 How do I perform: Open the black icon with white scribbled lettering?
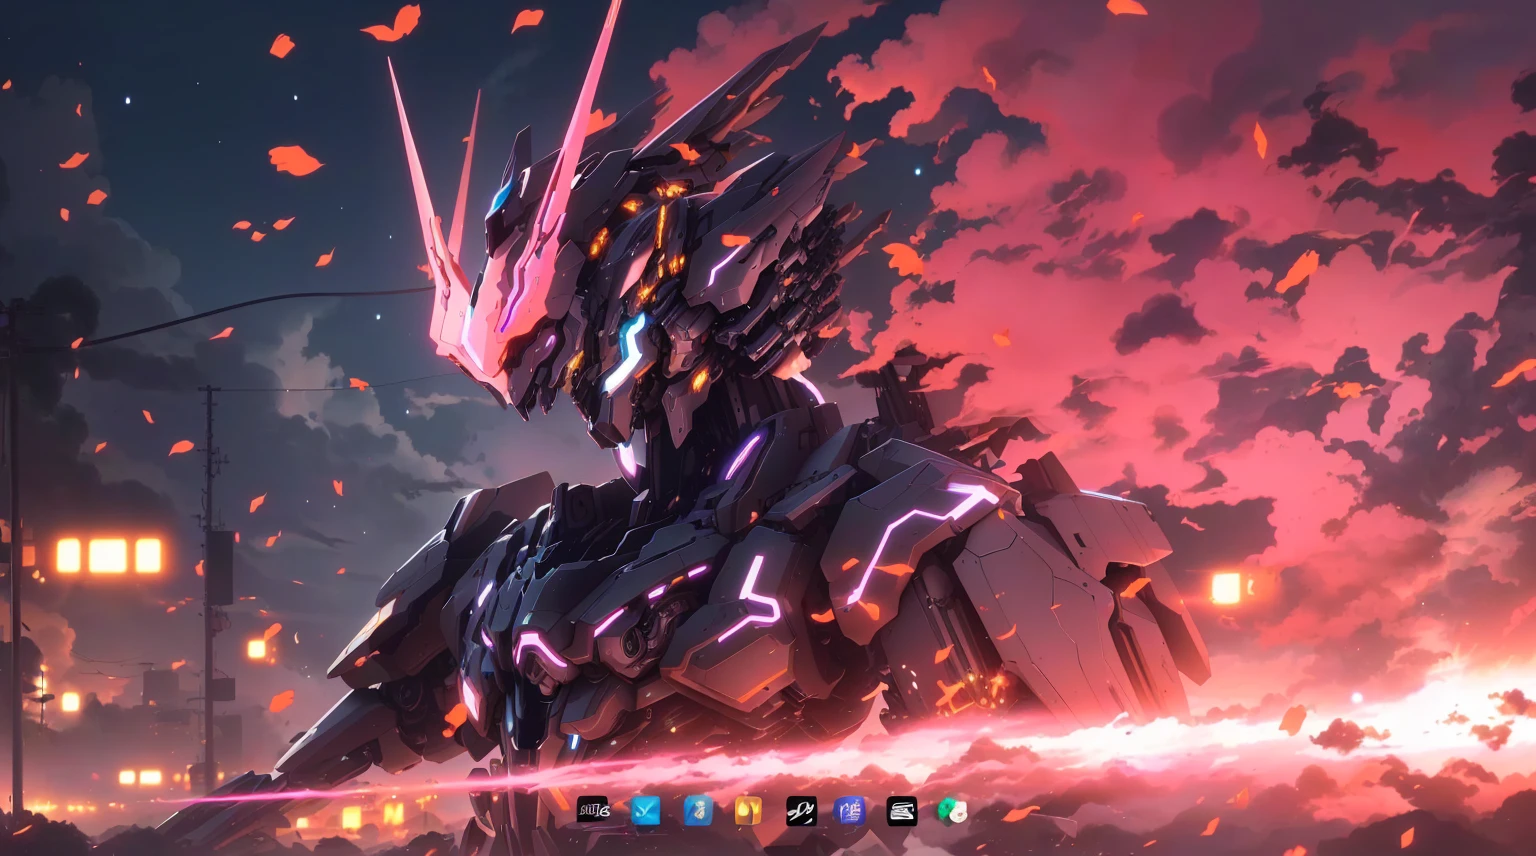coord(593,810)
